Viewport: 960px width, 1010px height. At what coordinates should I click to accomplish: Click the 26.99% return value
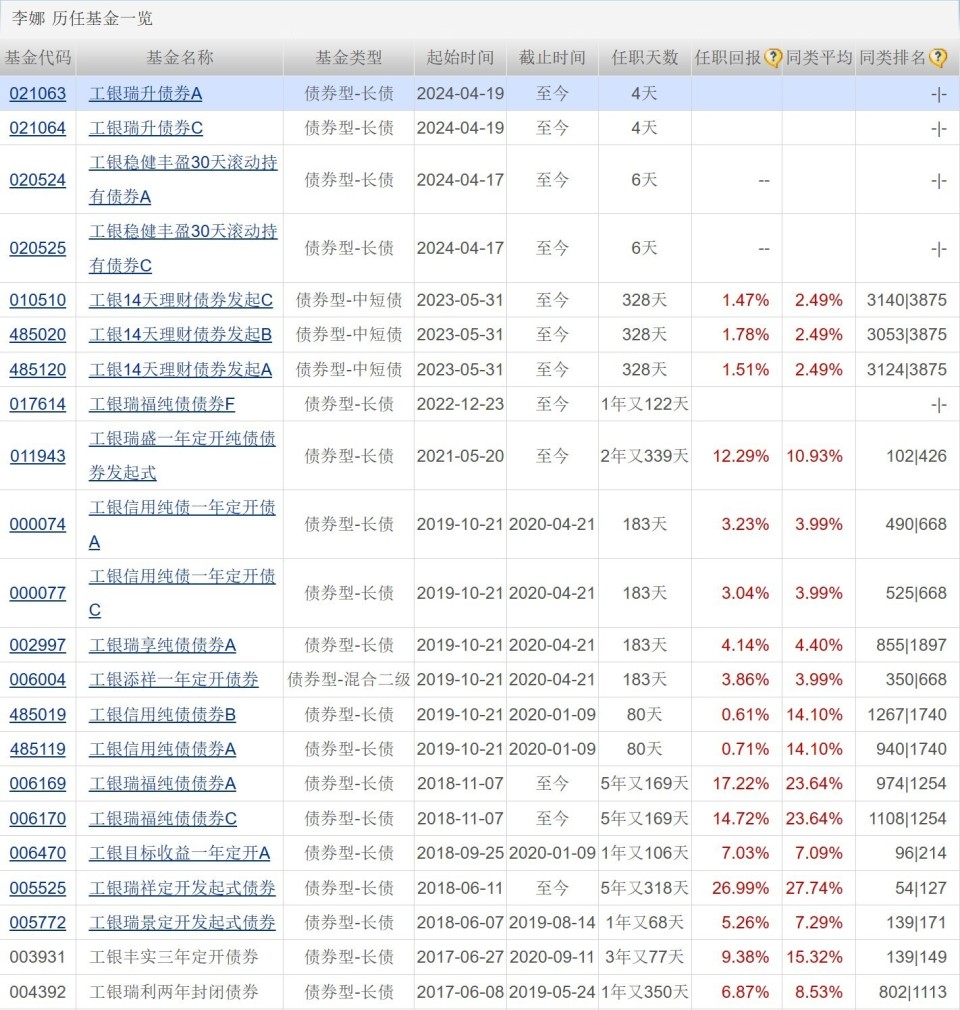tap(740, 888)
